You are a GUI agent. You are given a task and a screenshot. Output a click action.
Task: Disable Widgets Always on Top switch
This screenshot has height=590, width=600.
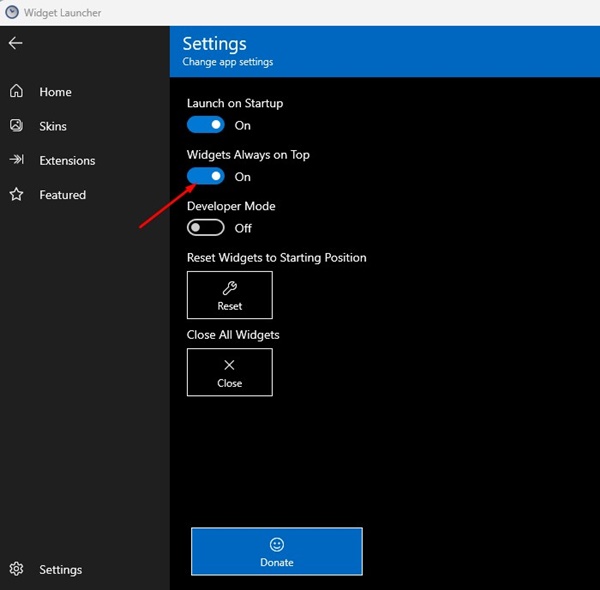(205, 176)
